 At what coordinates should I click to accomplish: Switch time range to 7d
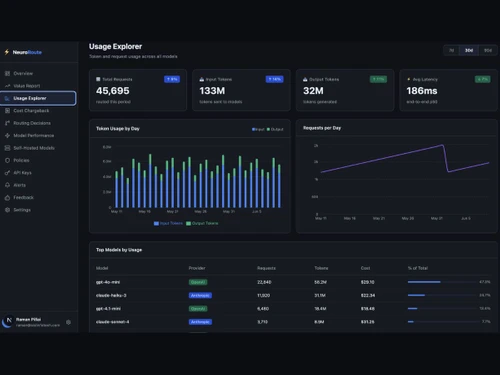point(452,50)
